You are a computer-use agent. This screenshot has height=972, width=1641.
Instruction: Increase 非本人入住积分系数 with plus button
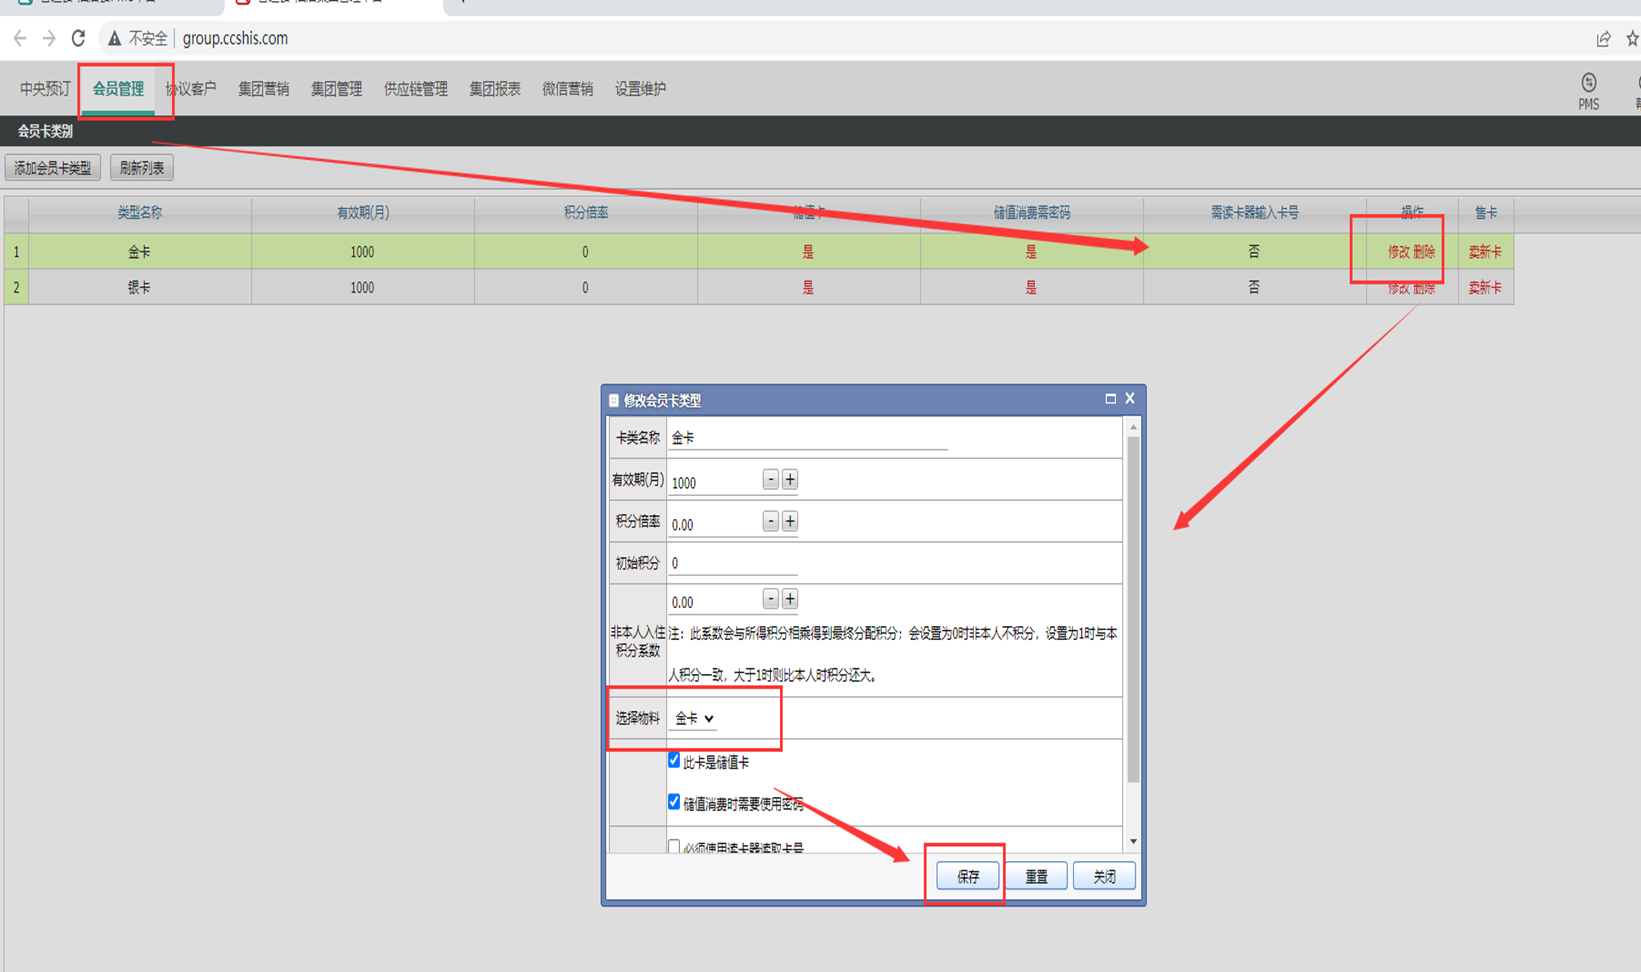point(789,599)
